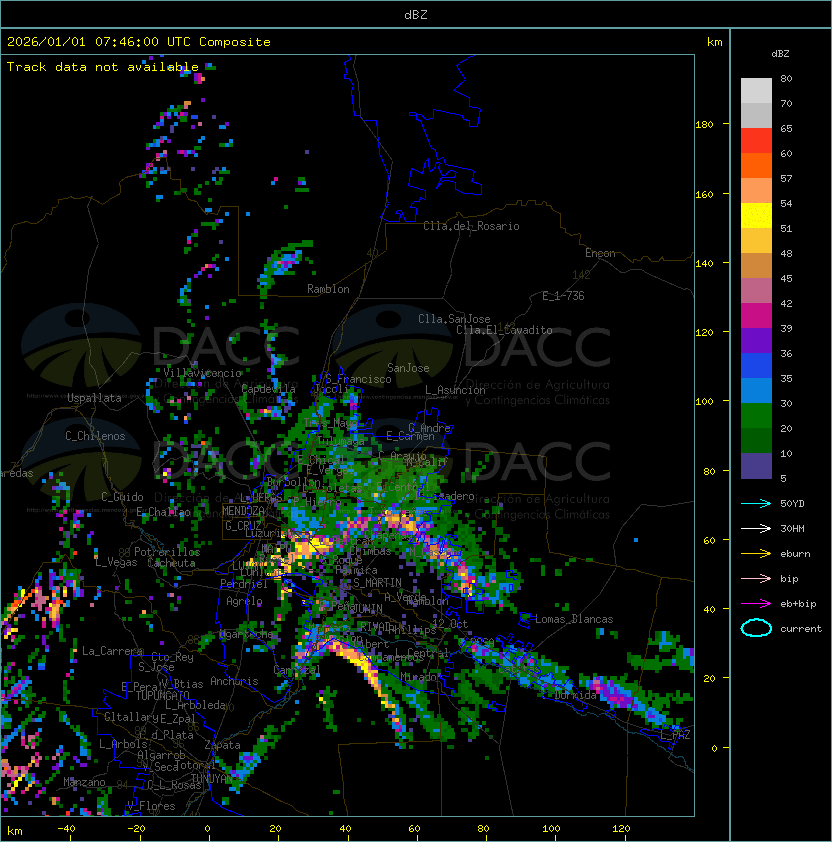Click the dBZ title at top
The image size is (832, 842).
click(416, 14)
